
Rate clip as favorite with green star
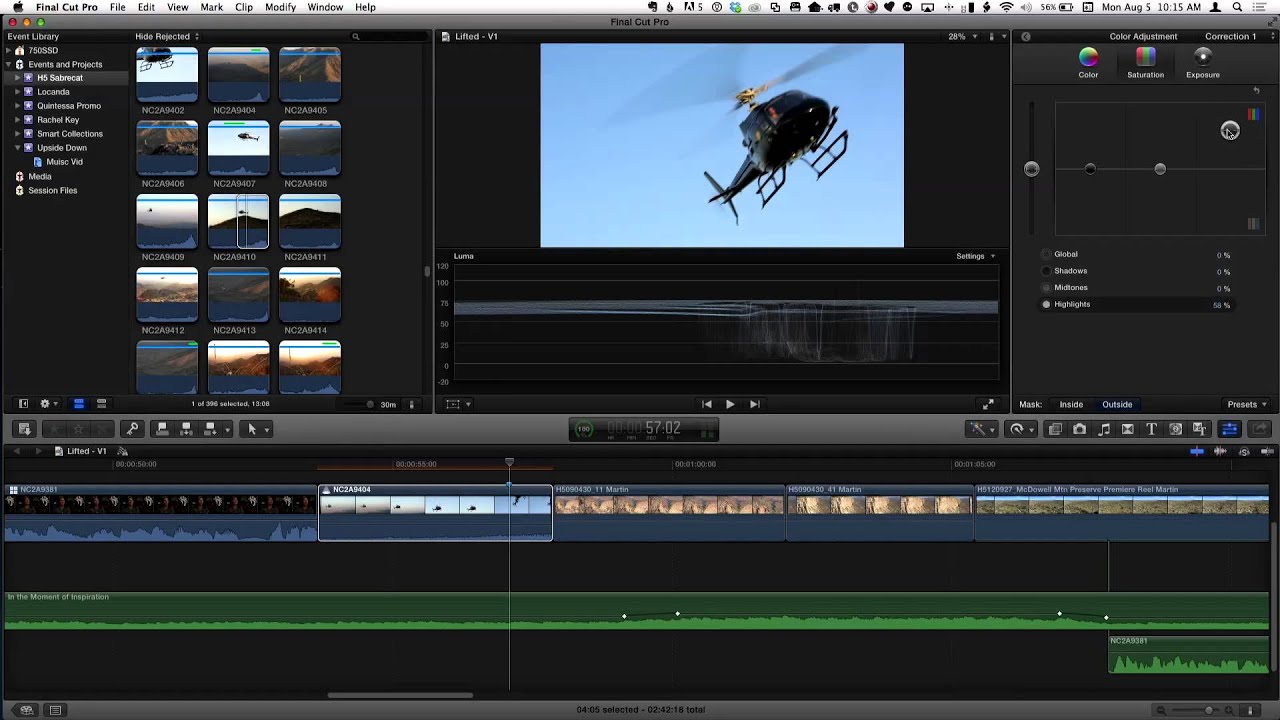pyautogui.click(x=54, y=429)
